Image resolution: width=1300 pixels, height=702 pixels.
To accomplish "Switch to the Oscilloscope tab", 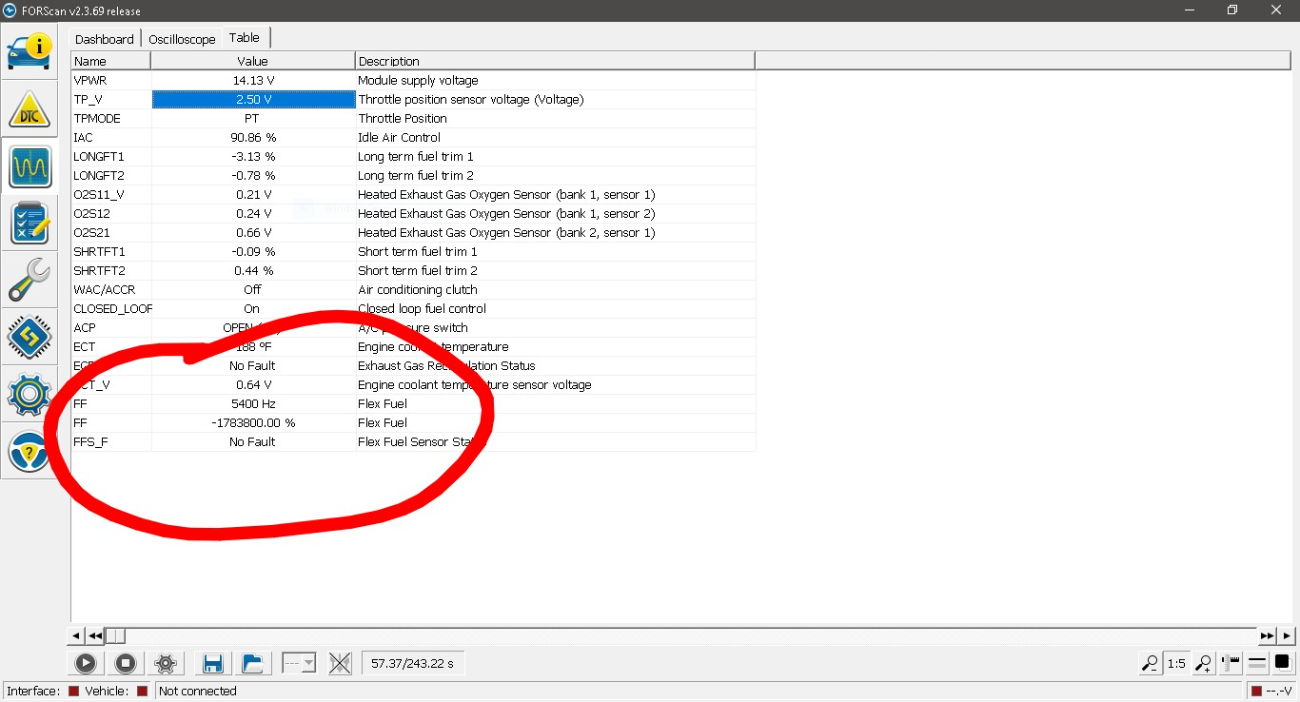I will pyautogui.click(x=182, y=39).
